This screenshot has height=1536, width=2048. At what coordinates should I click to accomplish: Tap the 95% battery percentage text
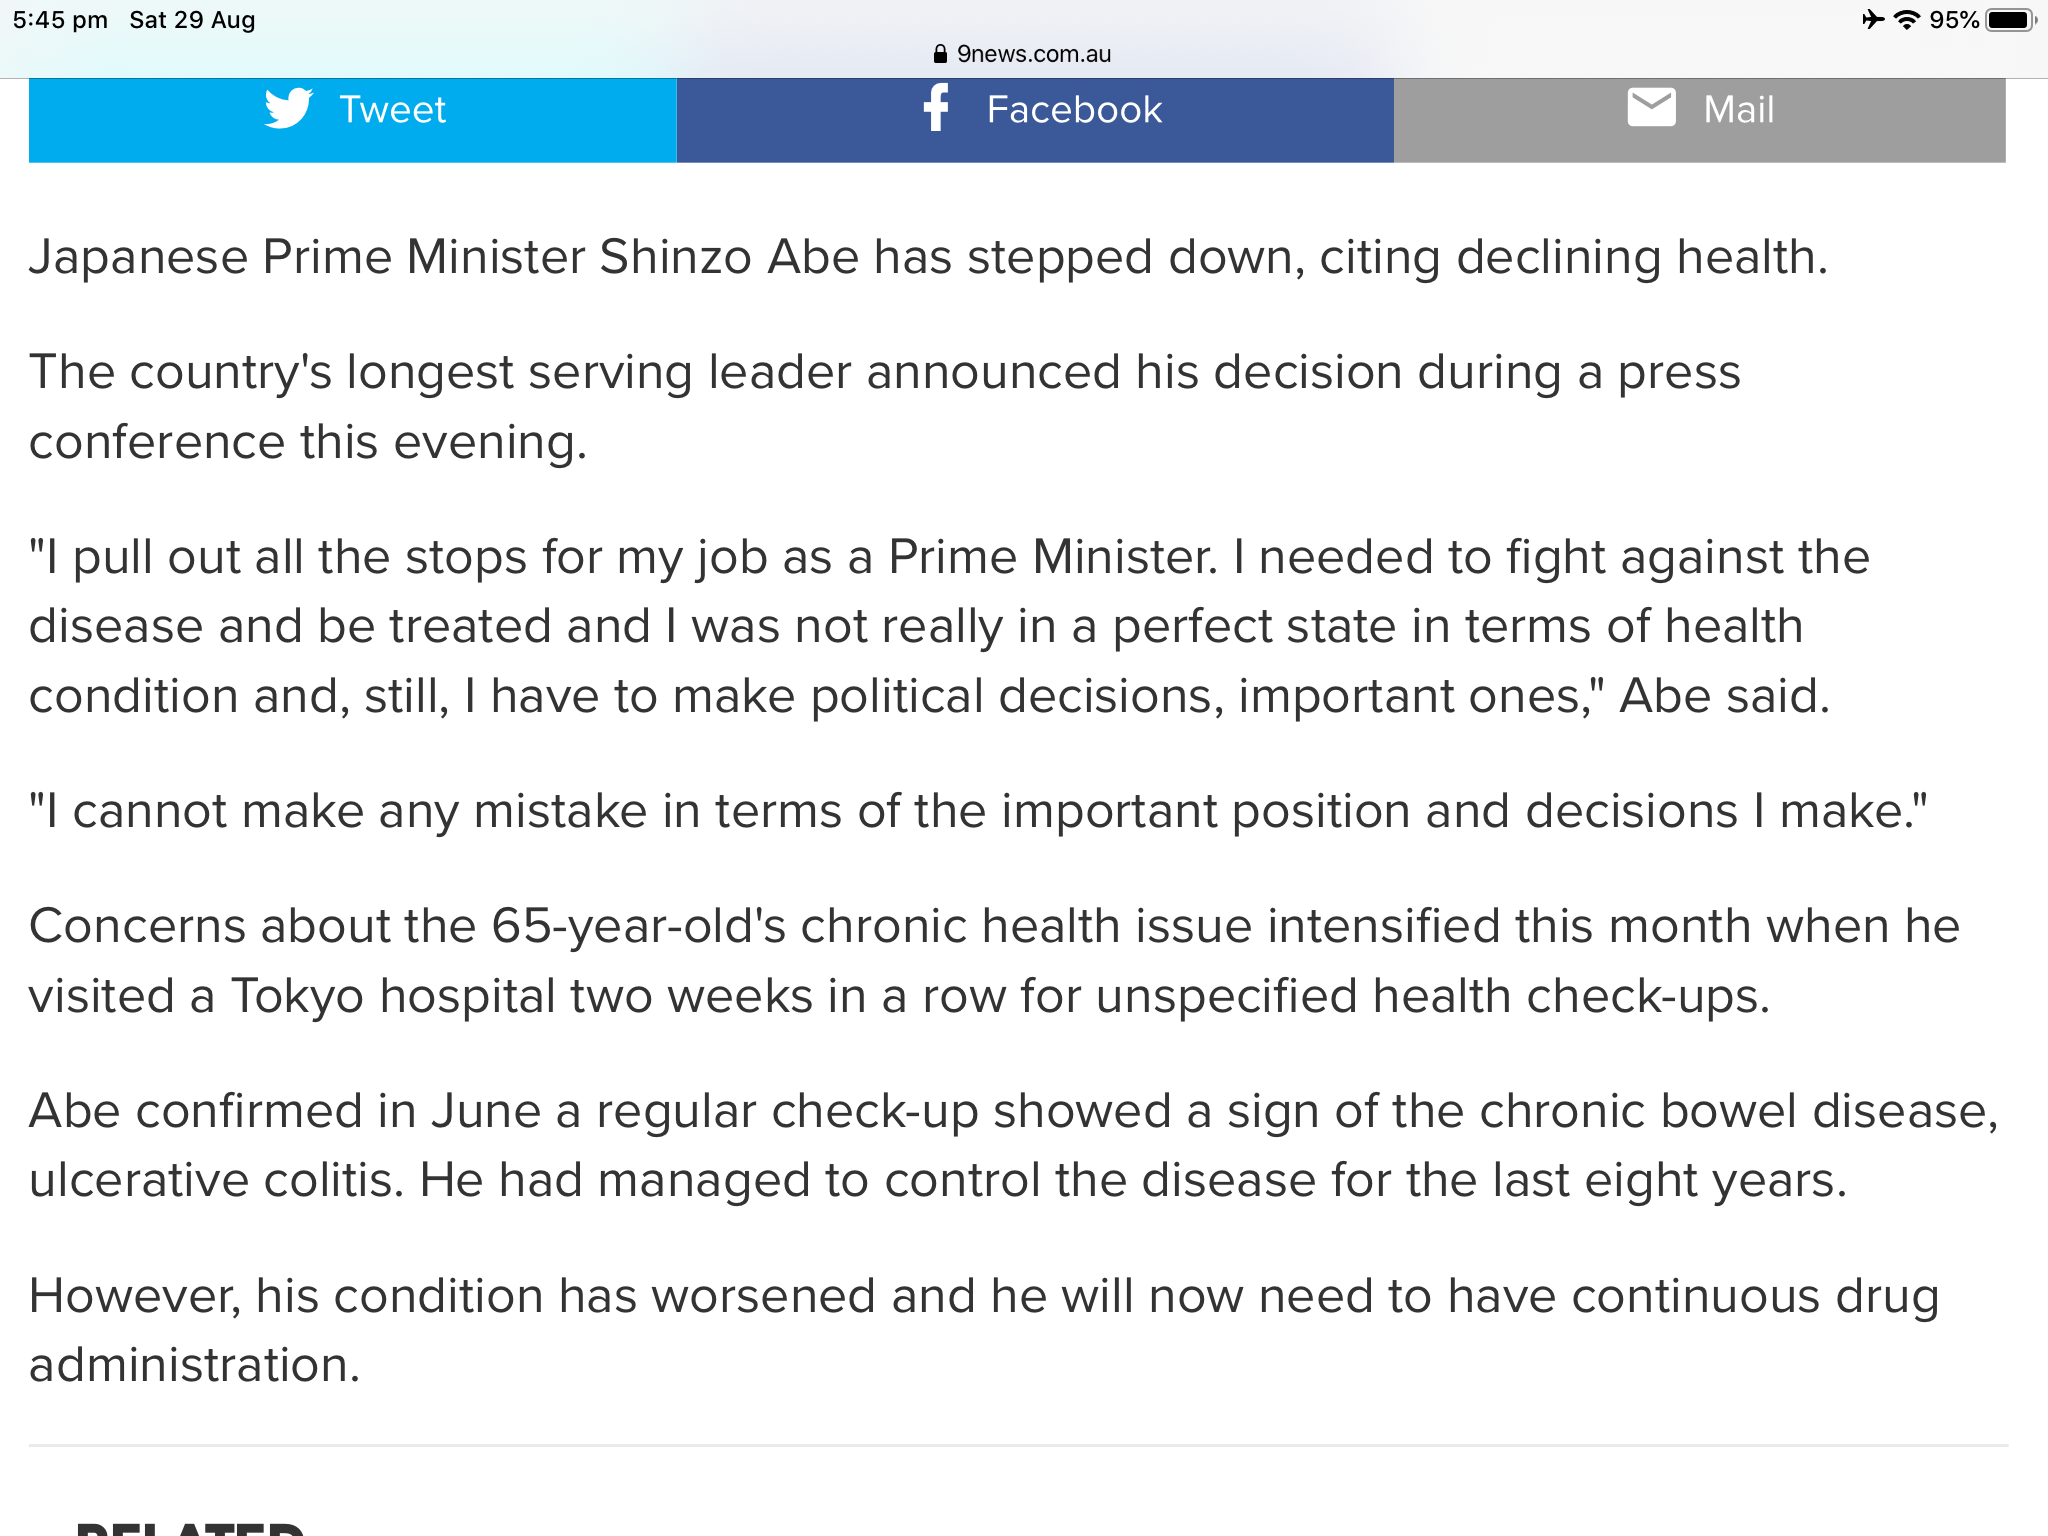pos(1954,20)
